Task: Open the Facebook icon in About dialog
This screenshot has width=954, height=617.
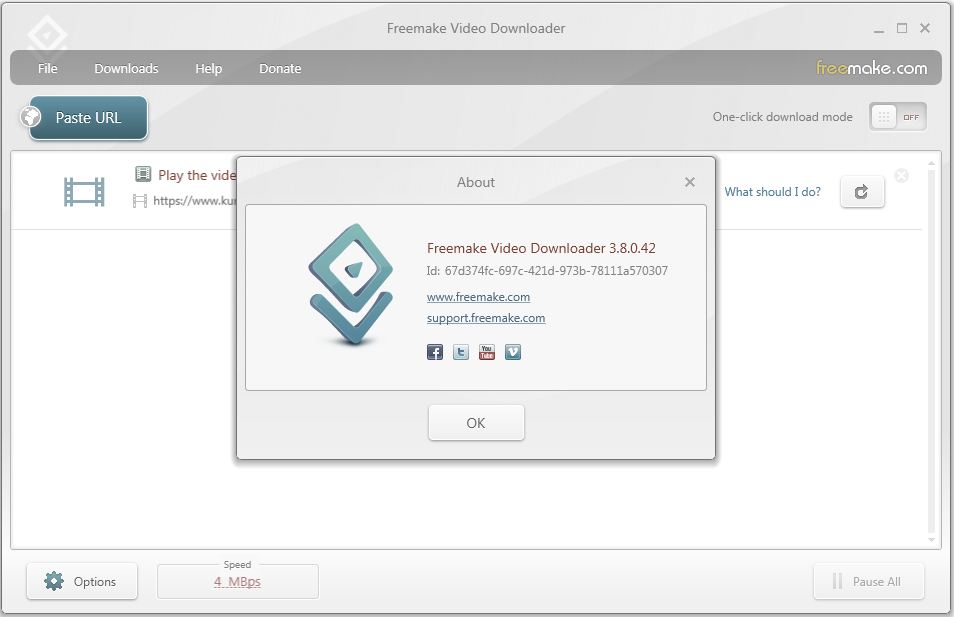Action: tap(434, 352)
